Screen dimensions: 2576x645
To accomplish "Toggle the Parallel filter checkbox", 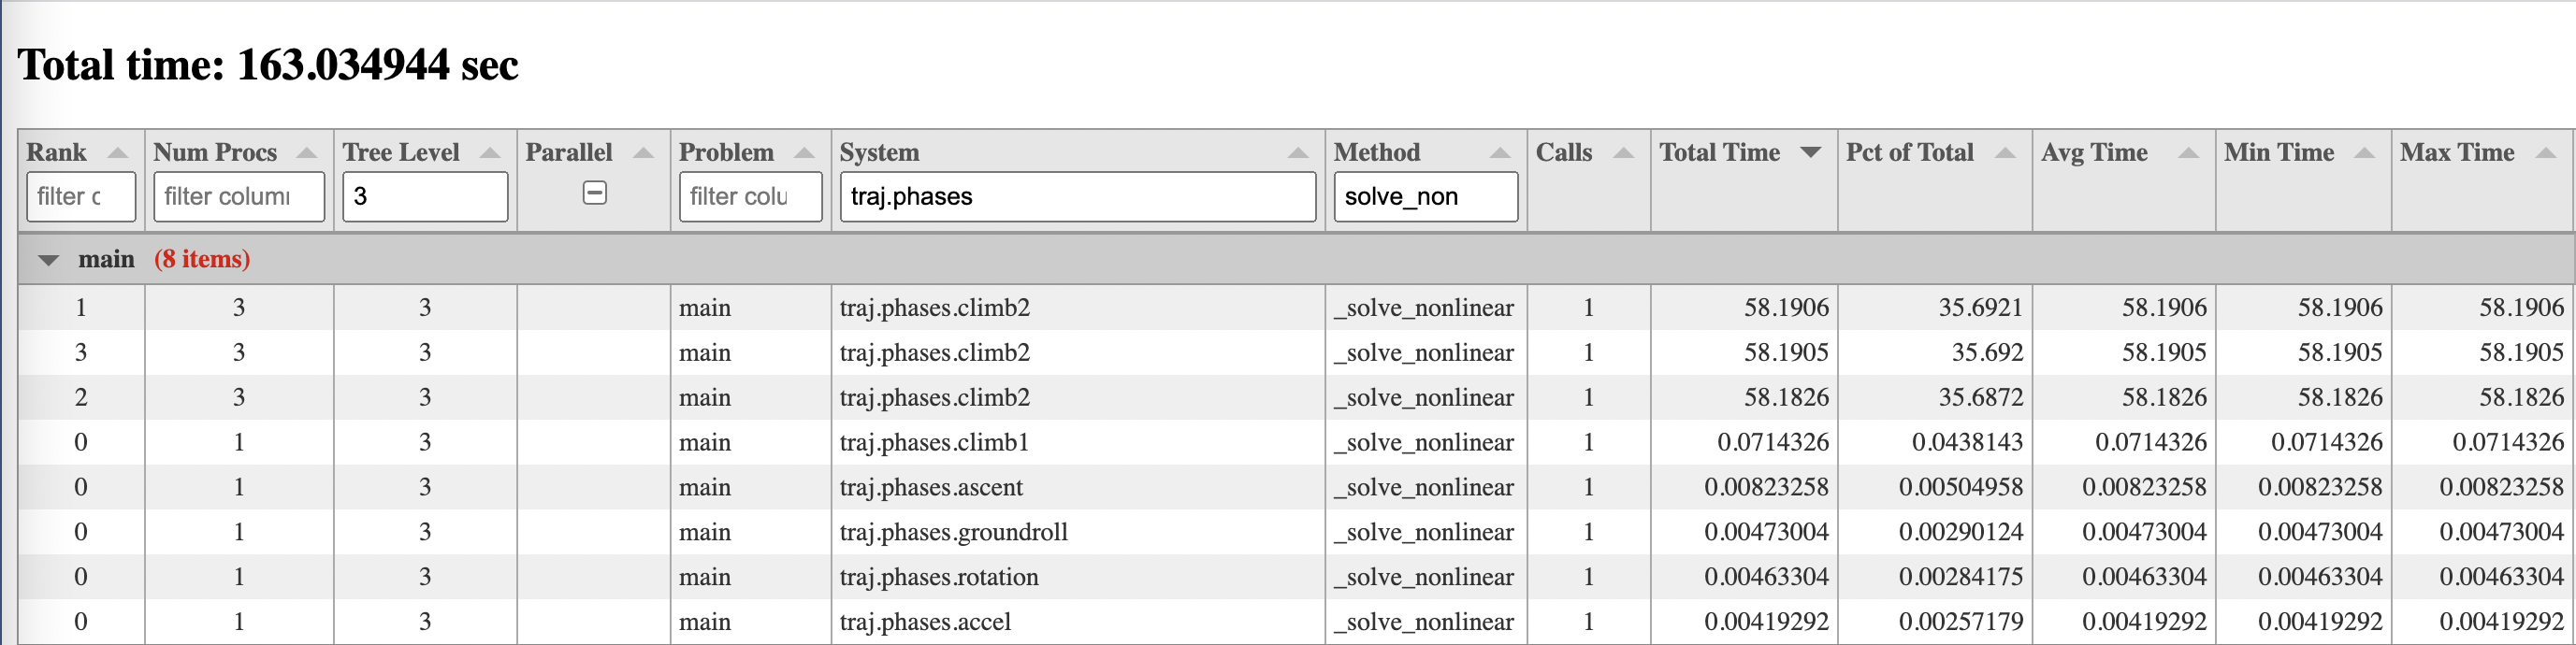I will pyautogui.click(x=595, y=193).
